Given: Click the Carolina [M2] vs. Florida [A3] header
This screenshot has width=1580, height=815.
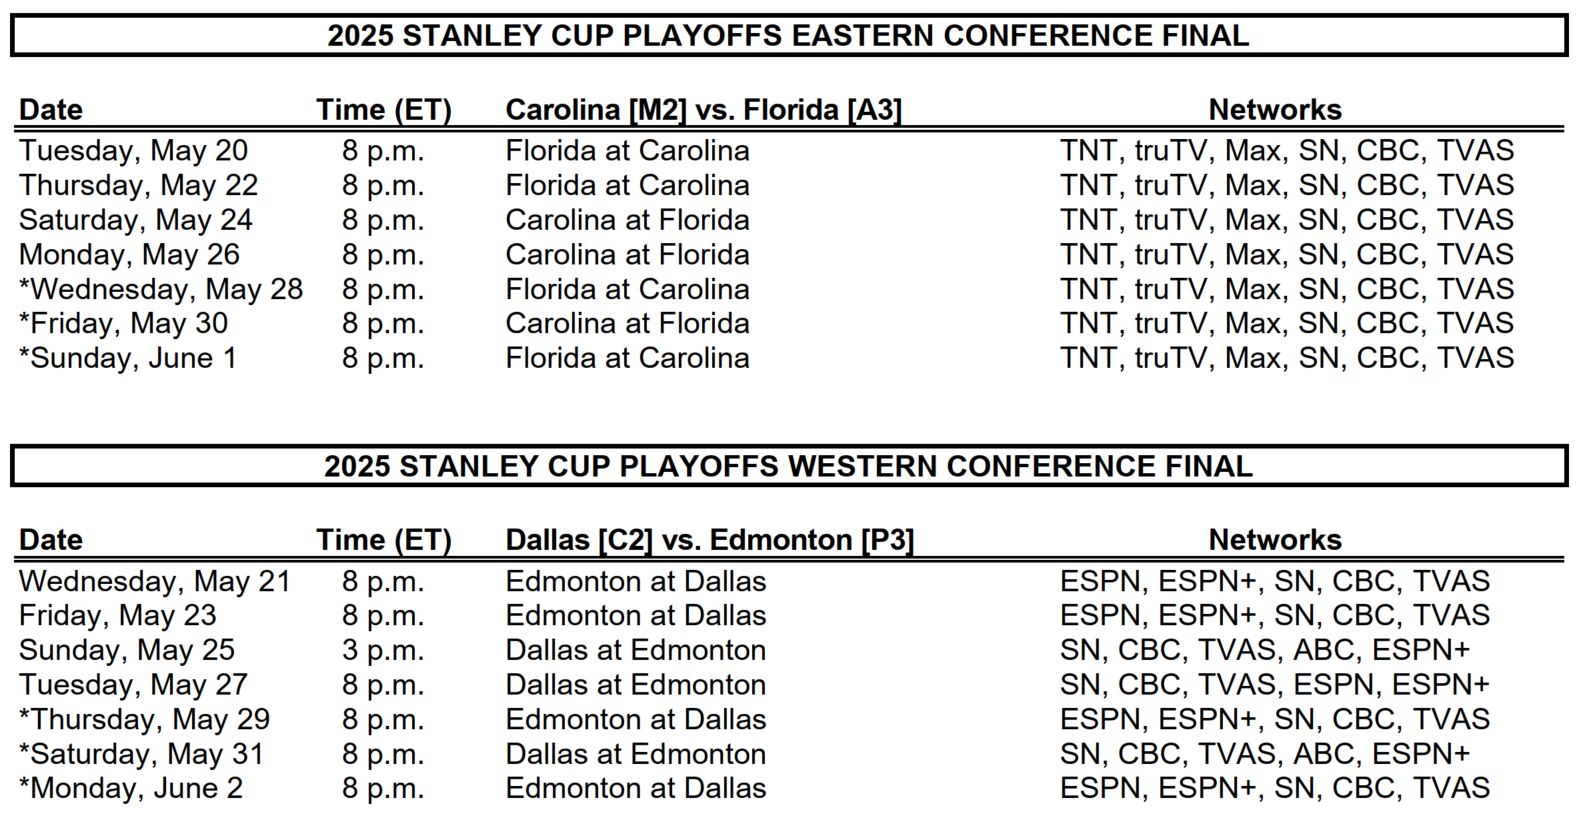Looking at the screenshot, I should click(x=703, y=109).
